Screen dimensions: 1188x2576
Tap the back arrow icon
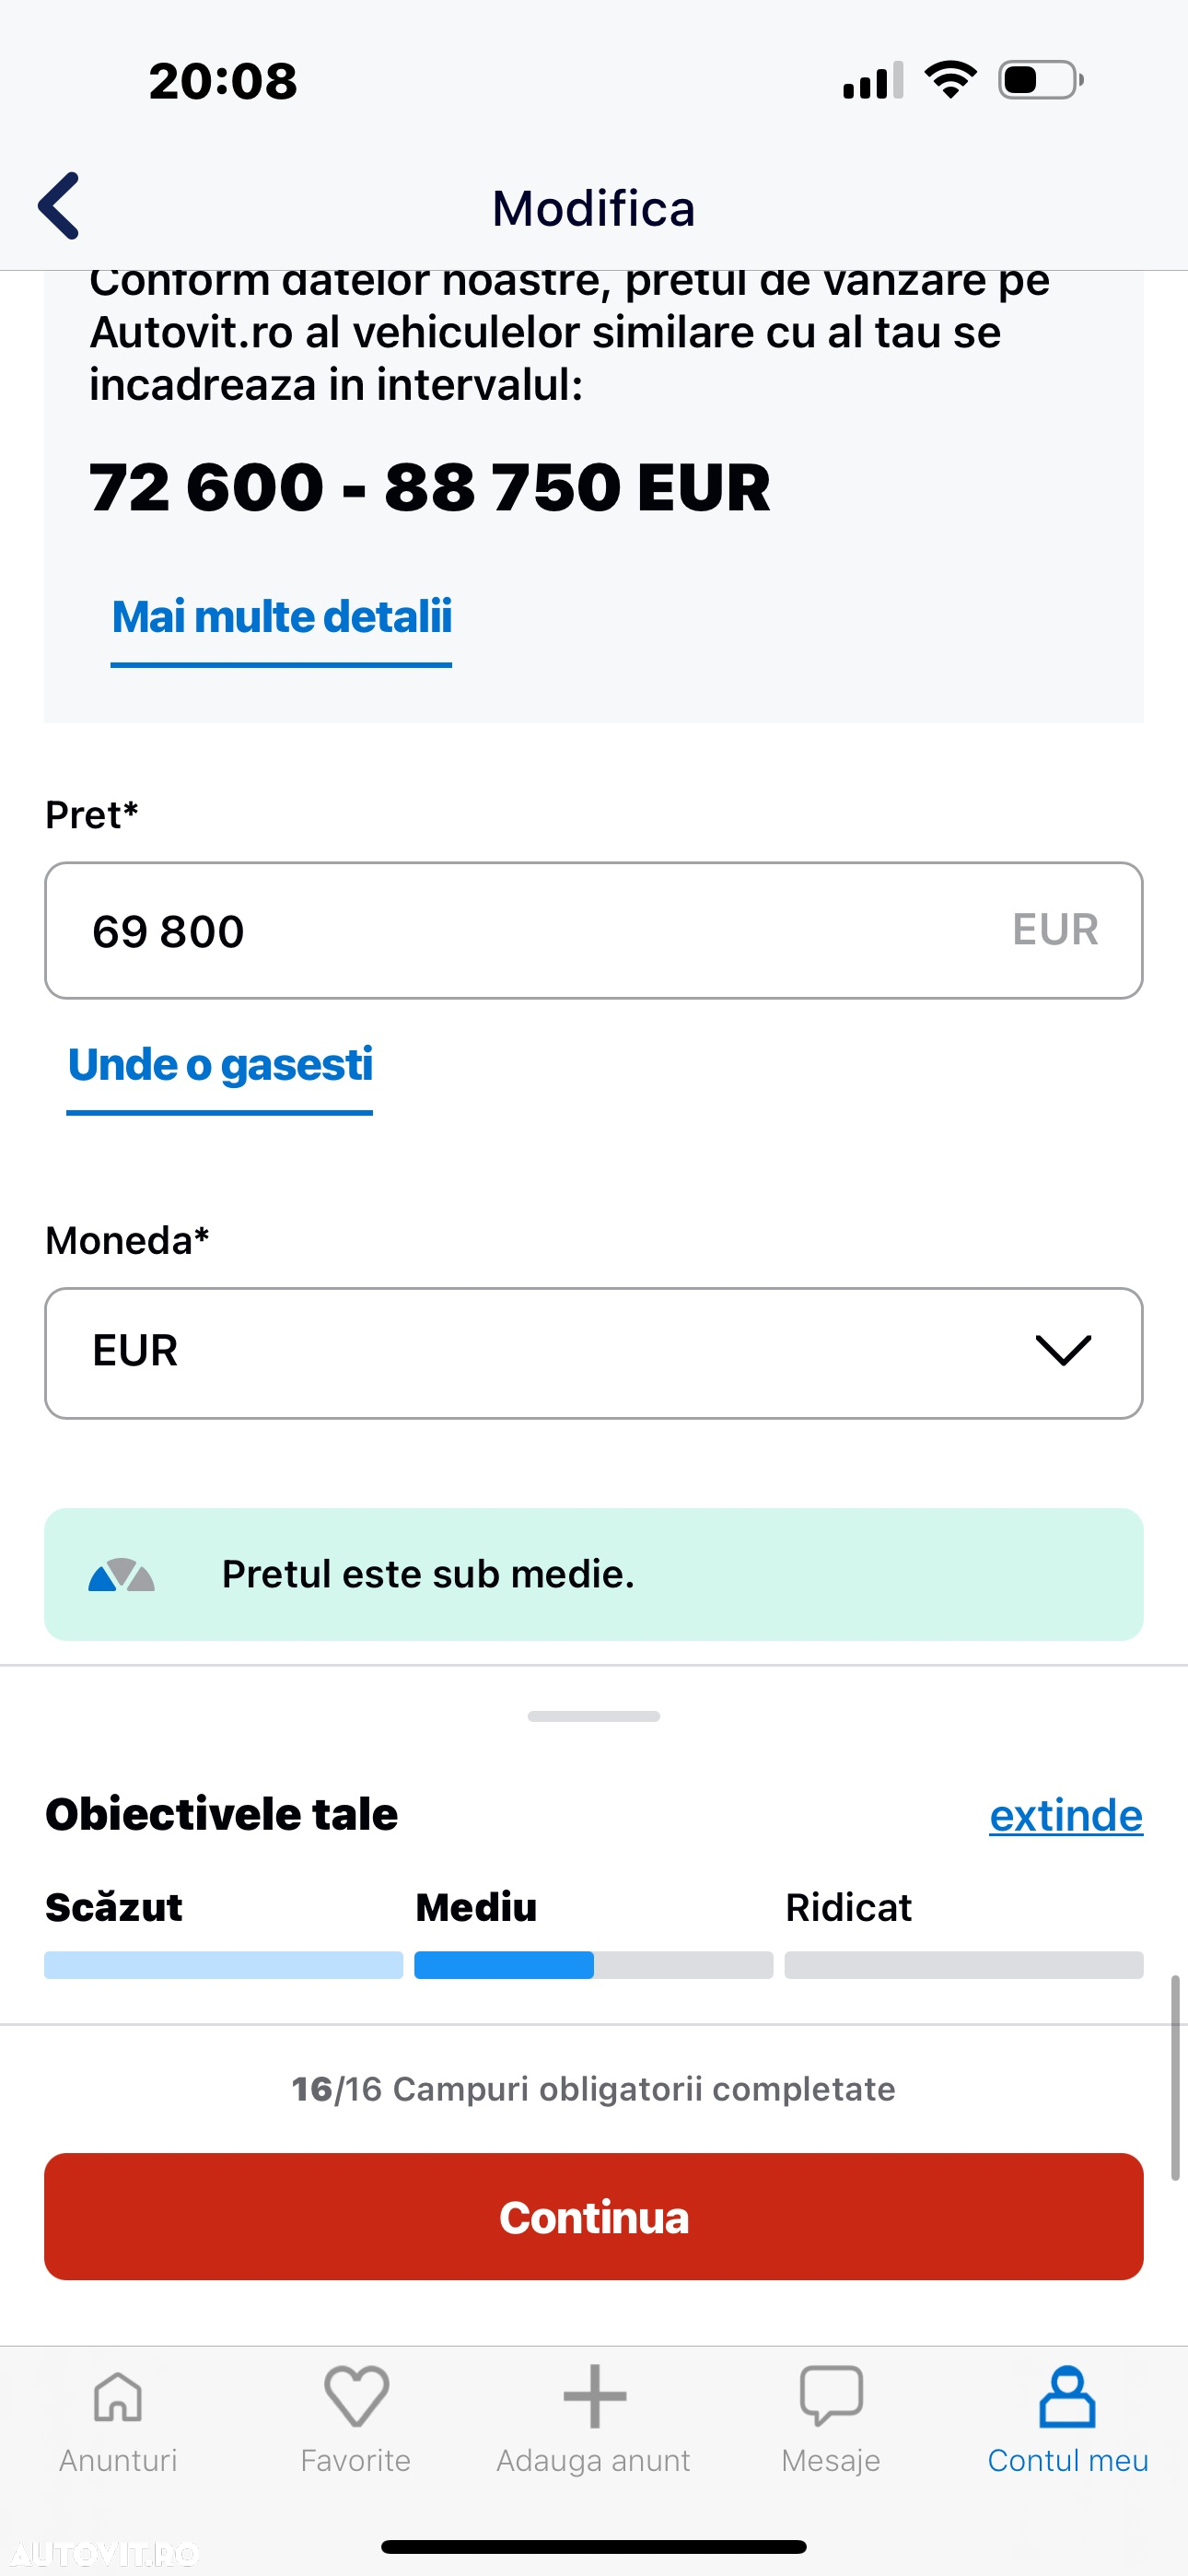click(x=59, y=206)
